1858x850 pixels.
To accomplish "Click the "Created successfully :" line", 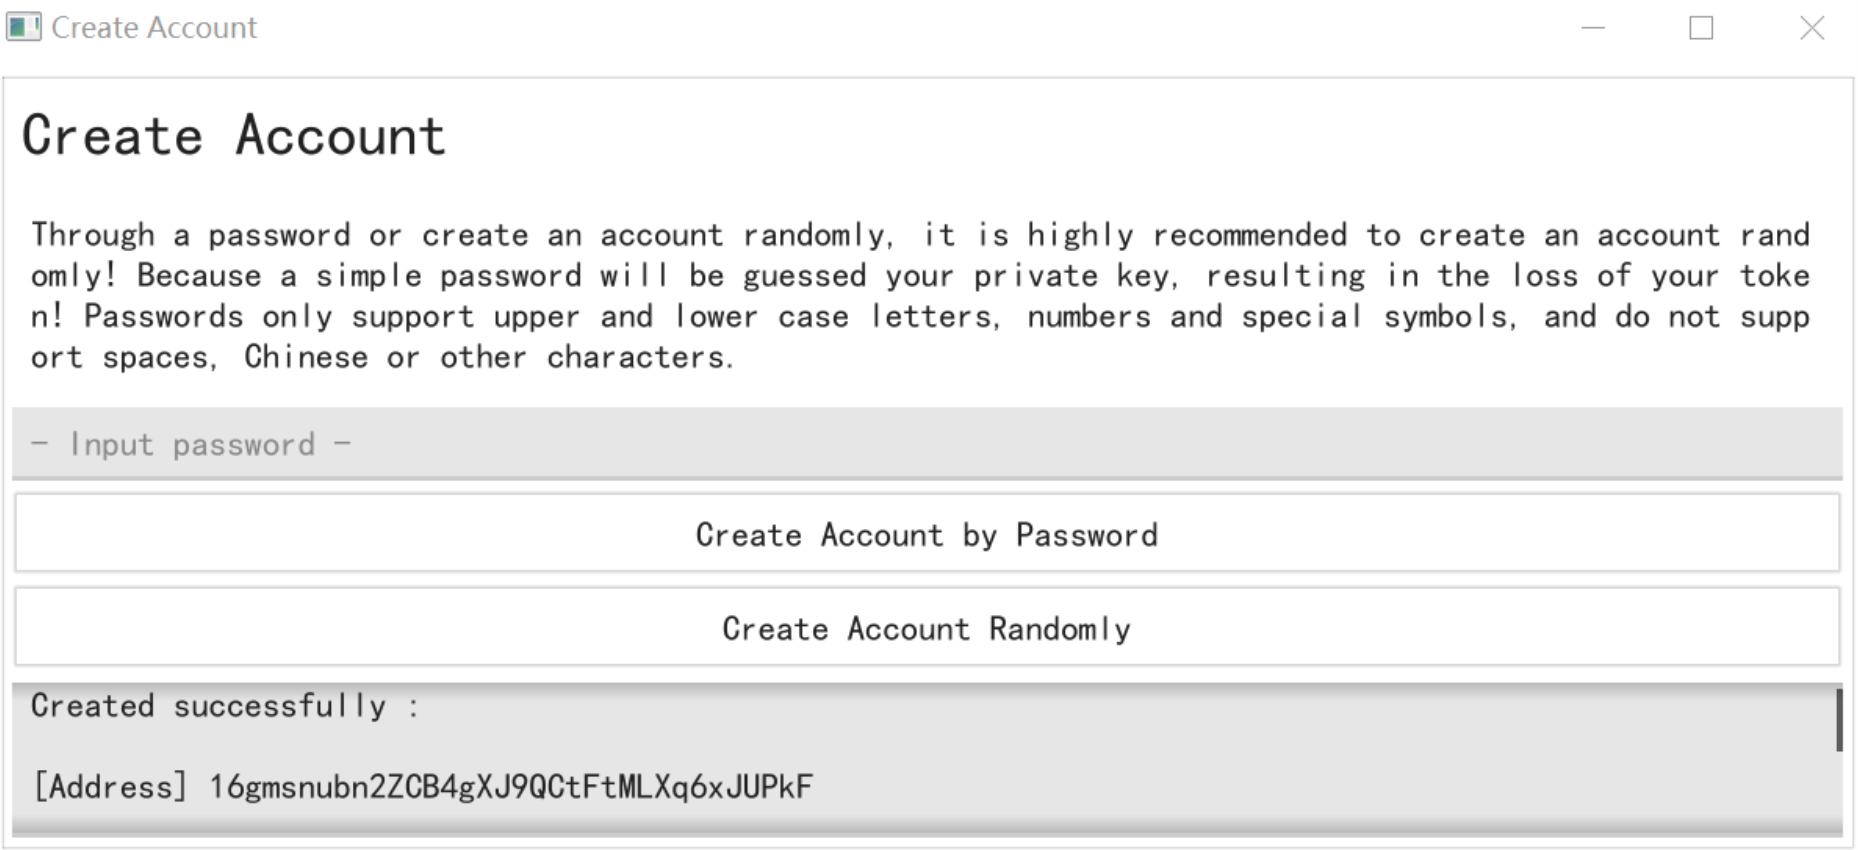I will click(x=225, y=706).
